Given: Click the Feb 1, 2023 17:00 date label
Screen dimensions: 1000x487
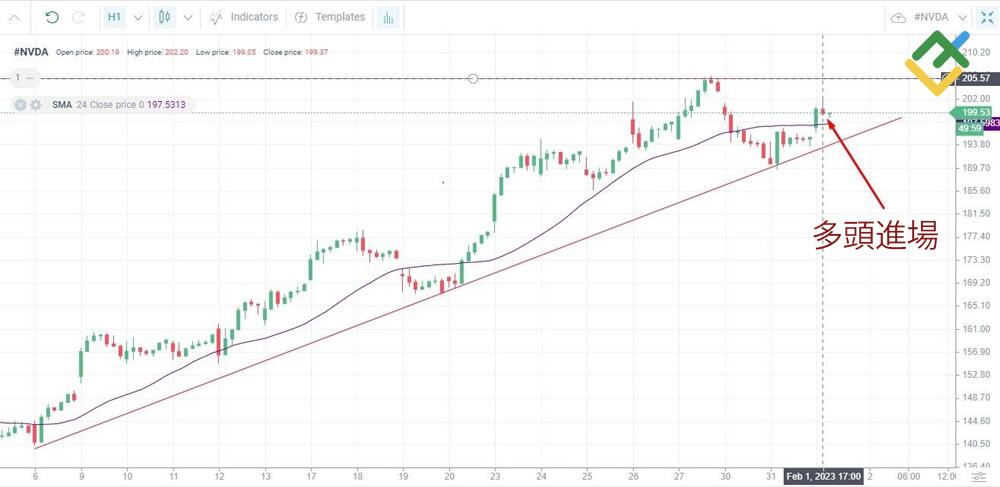Looking at the screenshot, I should pyautogui.click(x=823, y=477).
